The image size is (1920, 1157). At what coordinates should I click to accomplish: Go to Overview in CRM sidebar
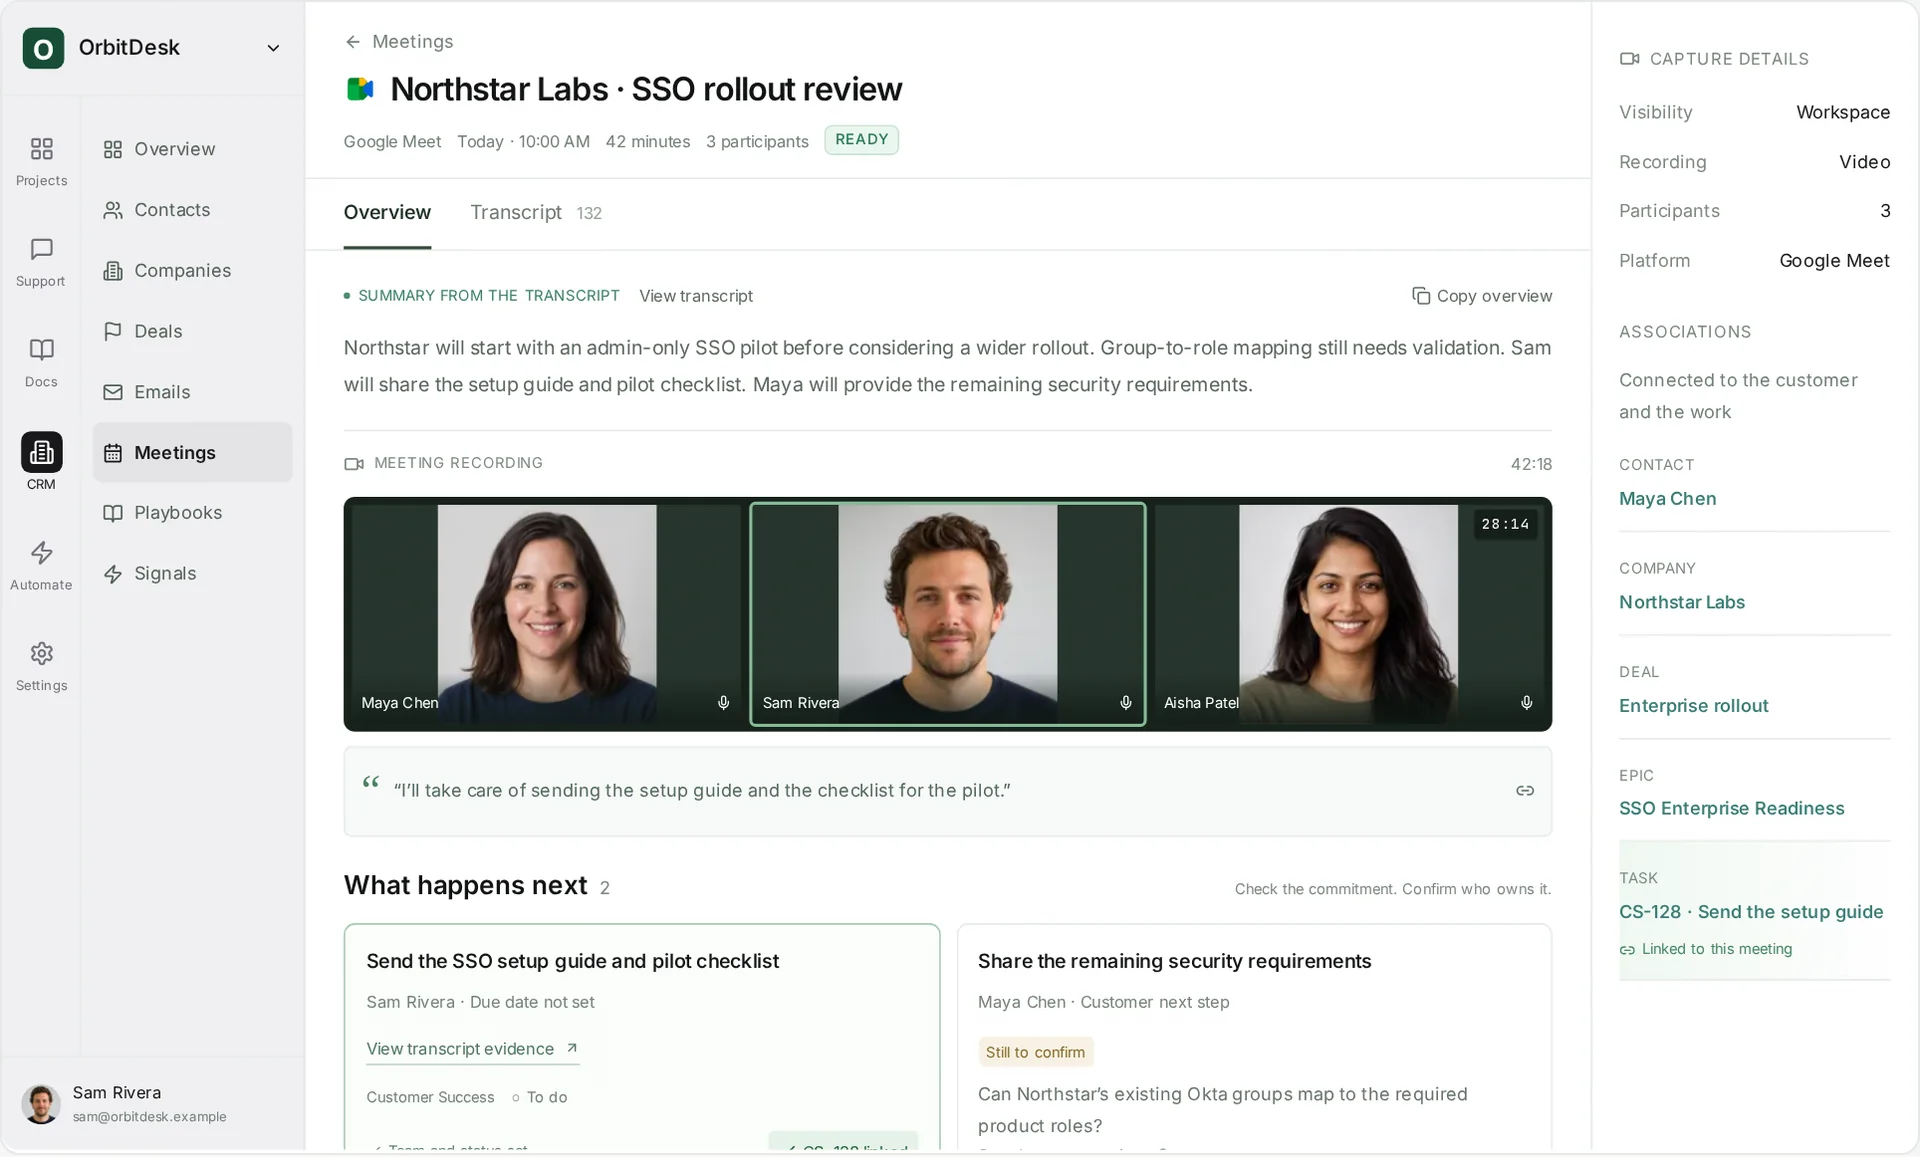tap(192, 149)
